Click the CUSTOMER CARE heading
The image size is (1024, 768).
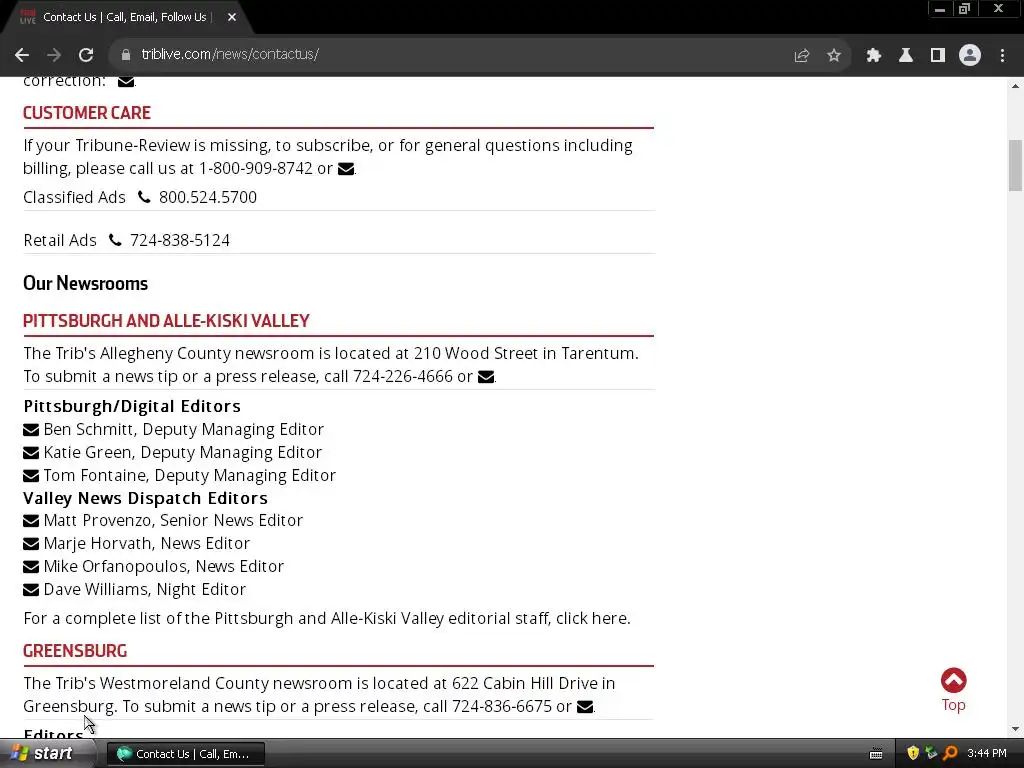(87, 113)
